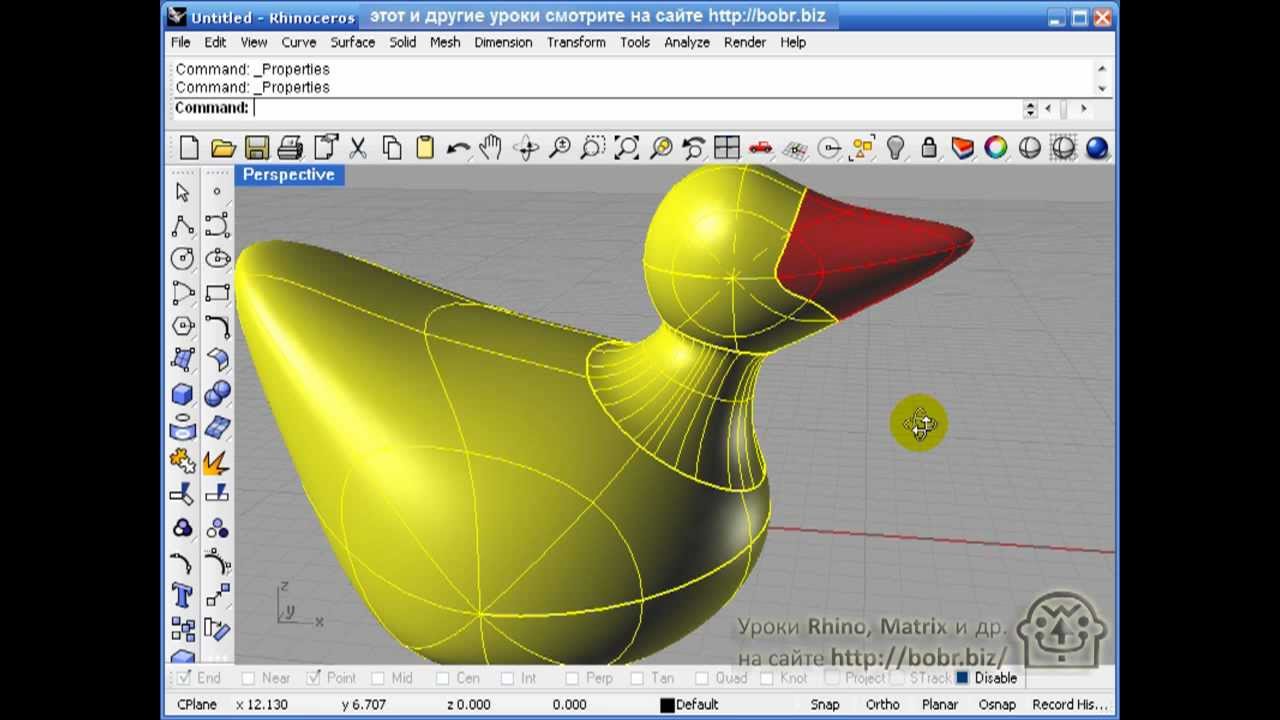Save the model with the floppy icon

[x=257, y=148]
